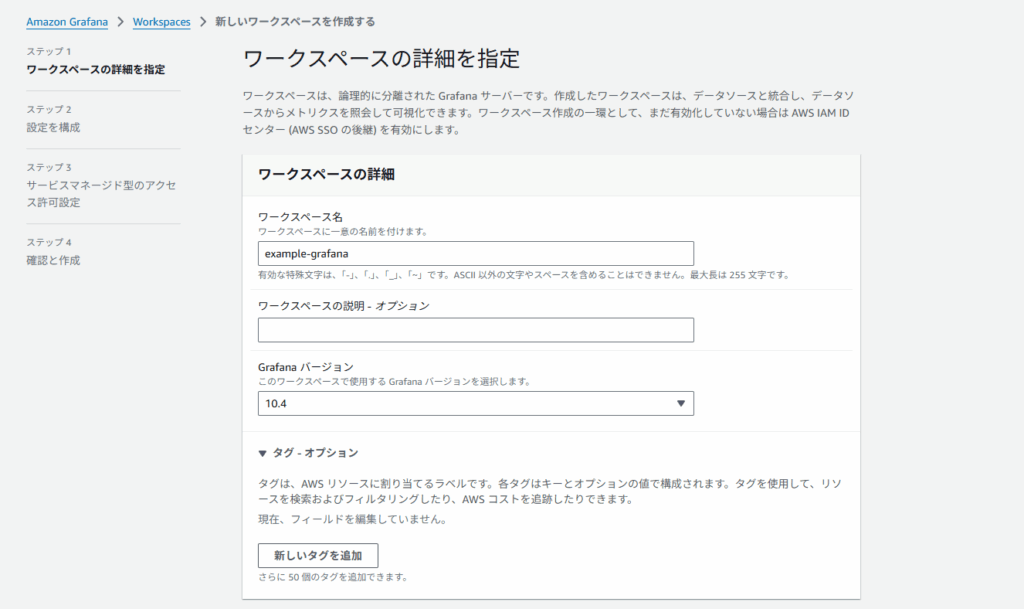Click the ステップ 4 label in the sidebar
1024x609 pixels.
click(x=49, y=242)
